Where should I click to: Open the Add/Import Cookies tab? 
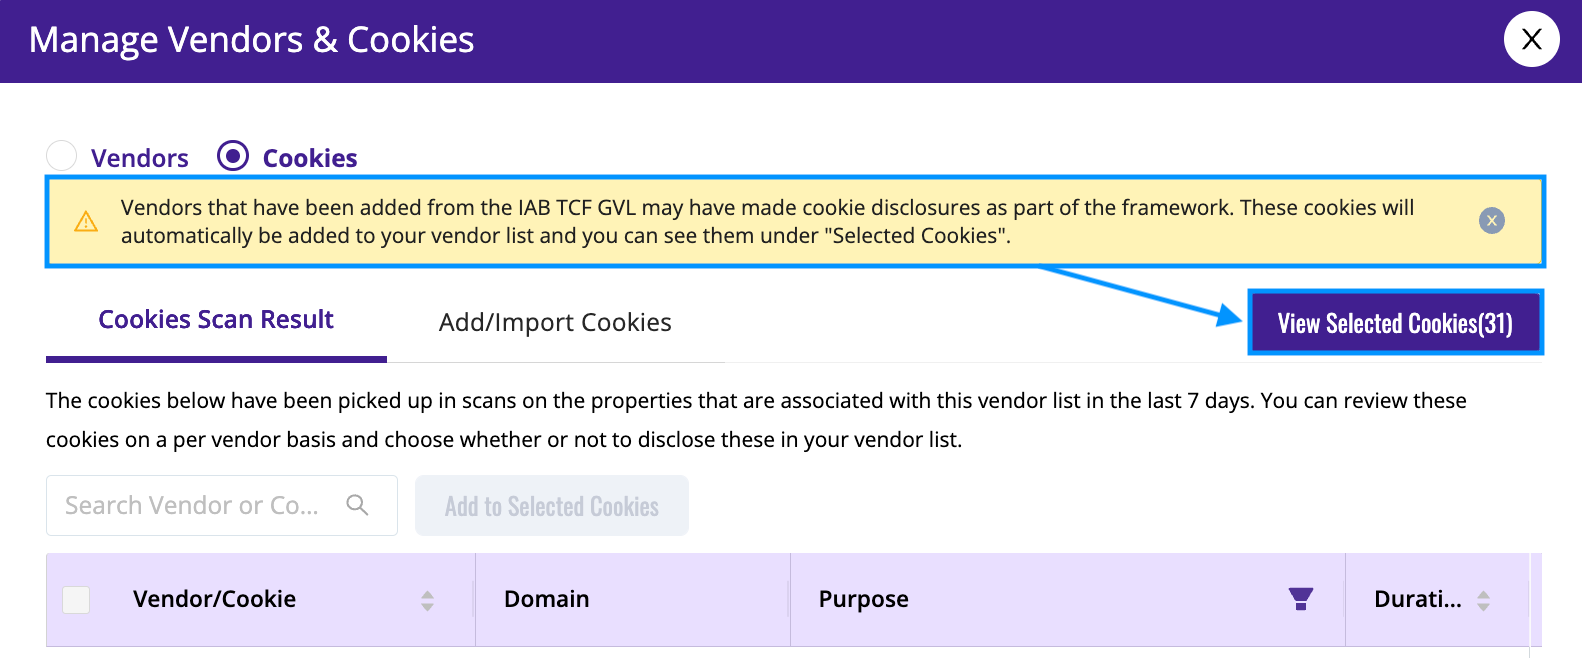[555, 322]
